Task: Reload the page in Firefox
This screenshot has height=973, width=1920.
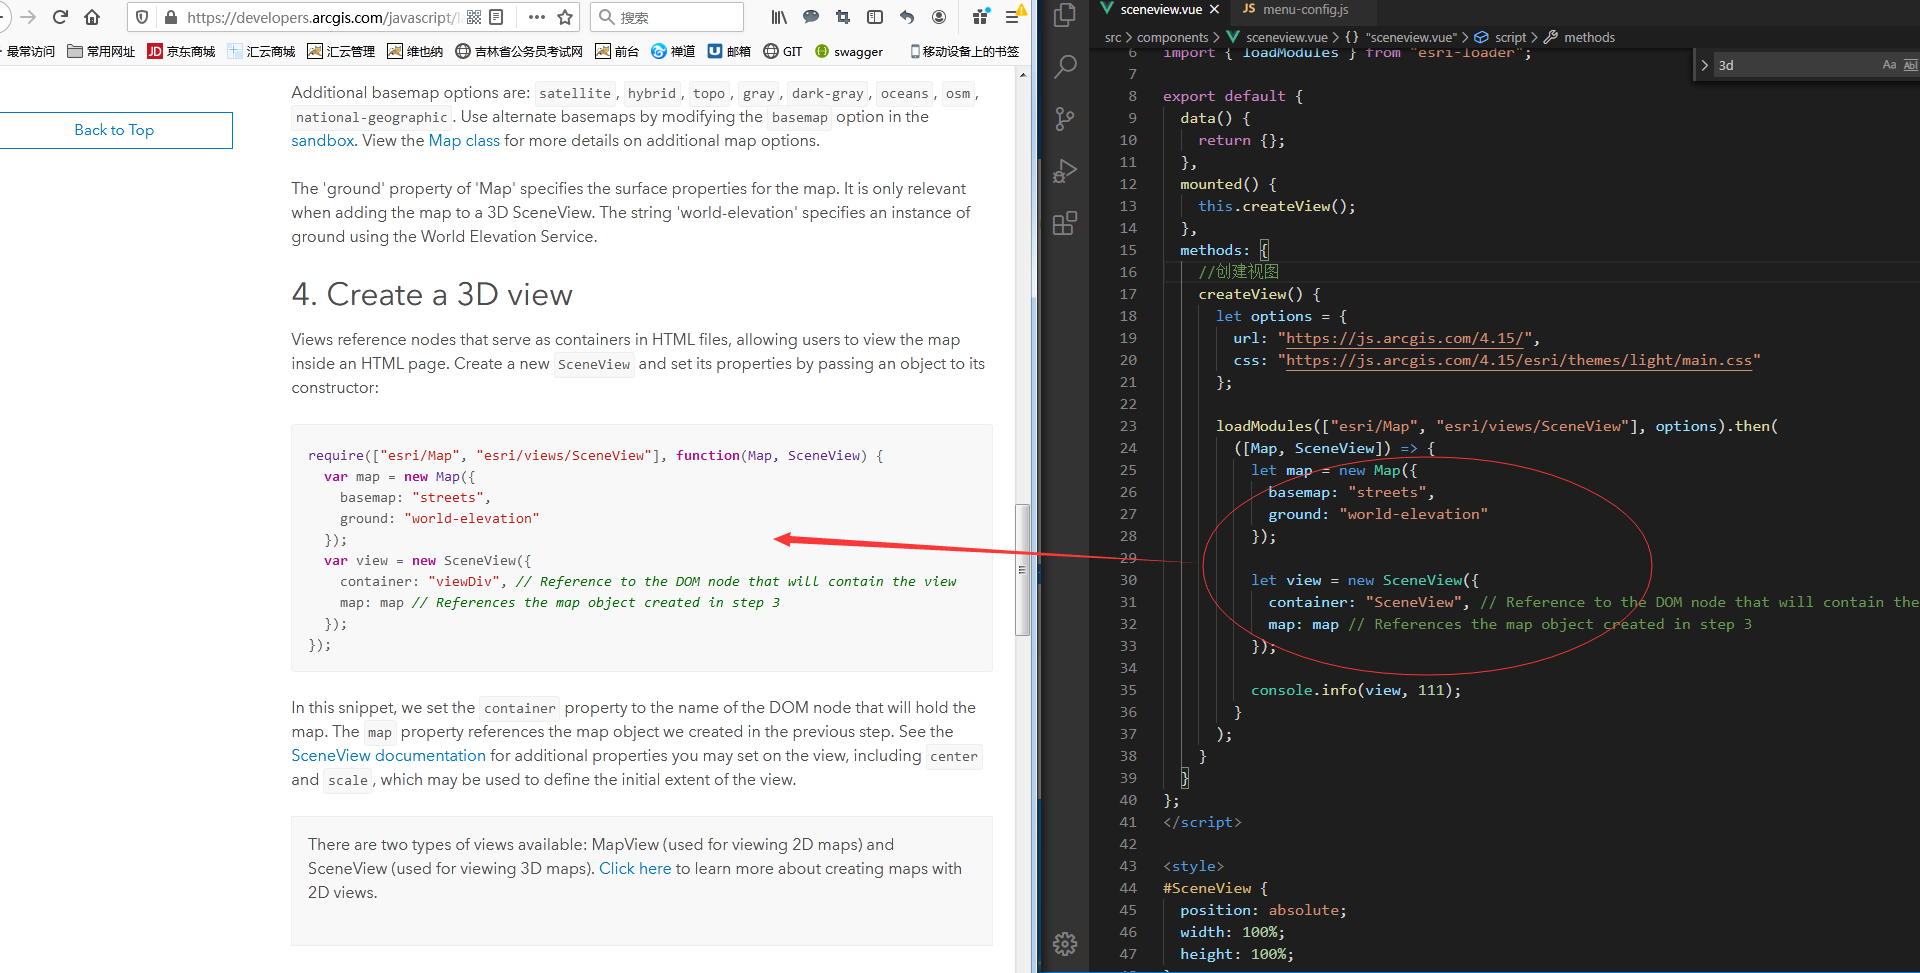Action: (60, 17)
